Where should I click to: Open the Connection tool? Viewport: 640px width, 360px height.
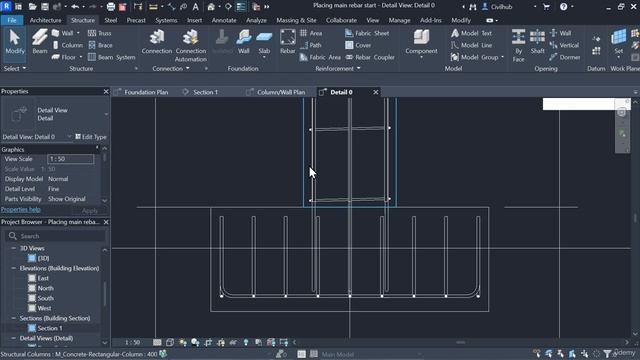tap(157, 41)
